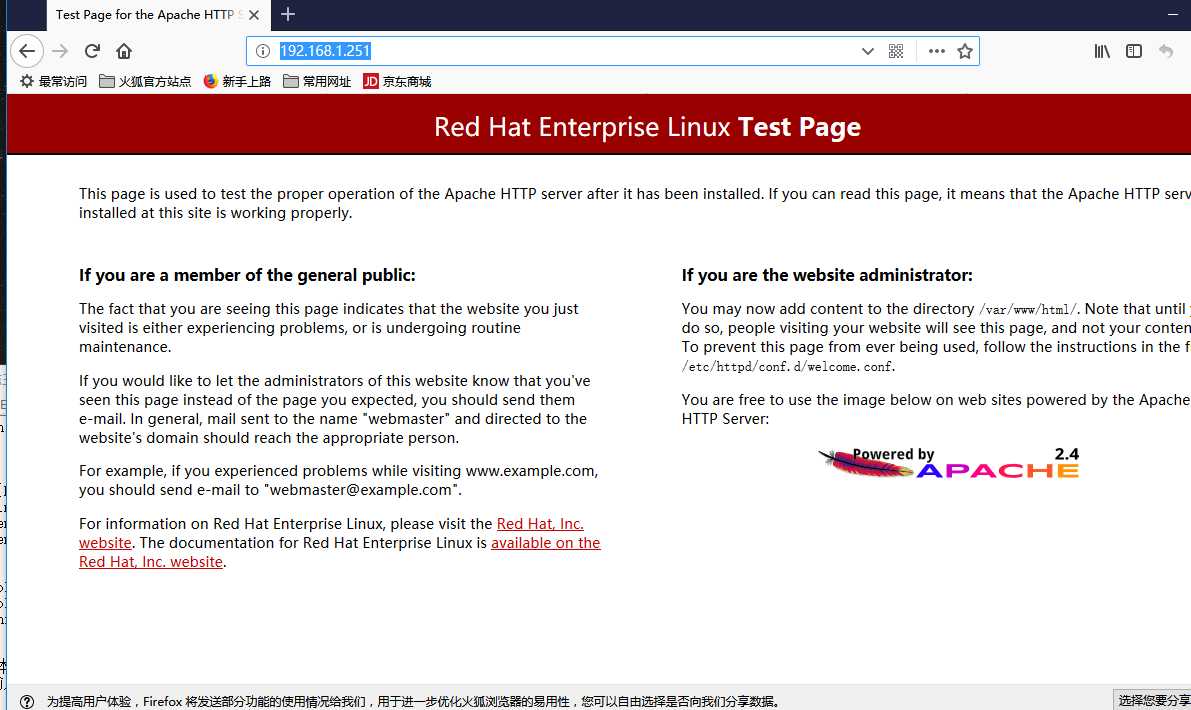
Task: Open the 'available on the' documentation link
Action: tap(545, 543)
